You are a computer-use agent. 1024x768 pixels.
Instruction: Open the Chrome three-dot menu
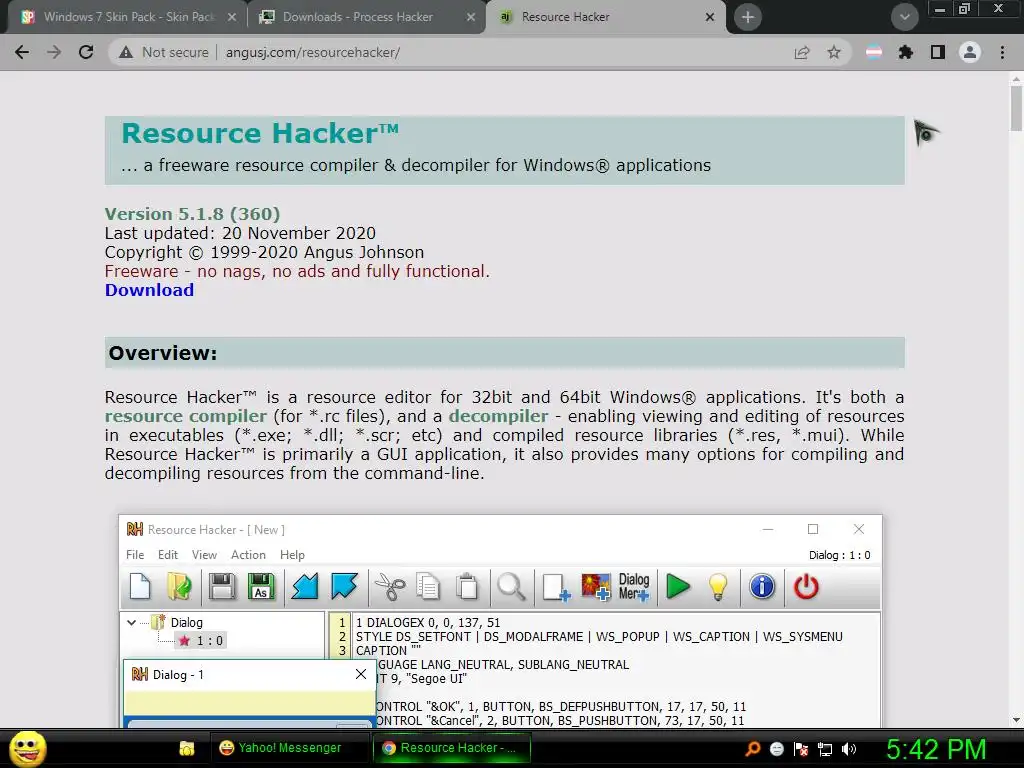[1002, 52]
